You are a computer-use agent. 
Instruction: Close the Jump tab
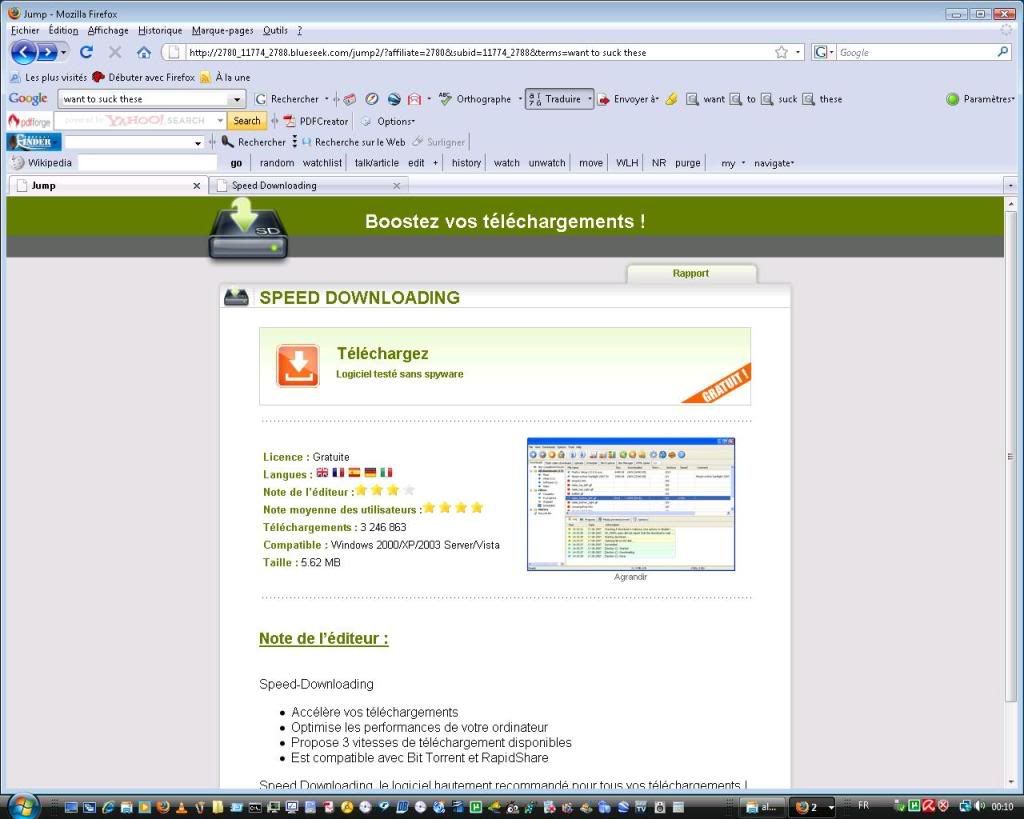click(197, 185)
